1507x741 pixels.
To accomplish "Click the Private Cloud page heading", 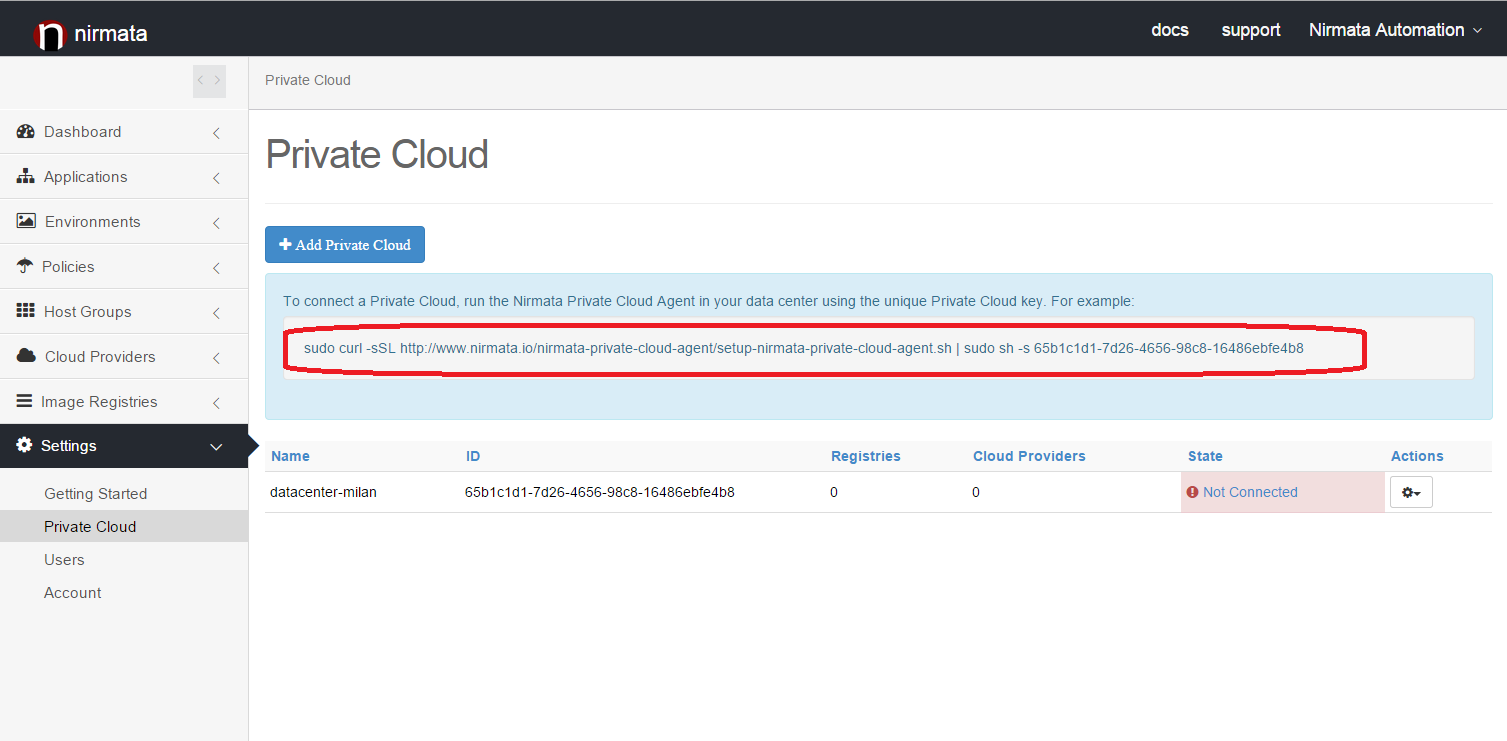I will click(x=377, y=155).
